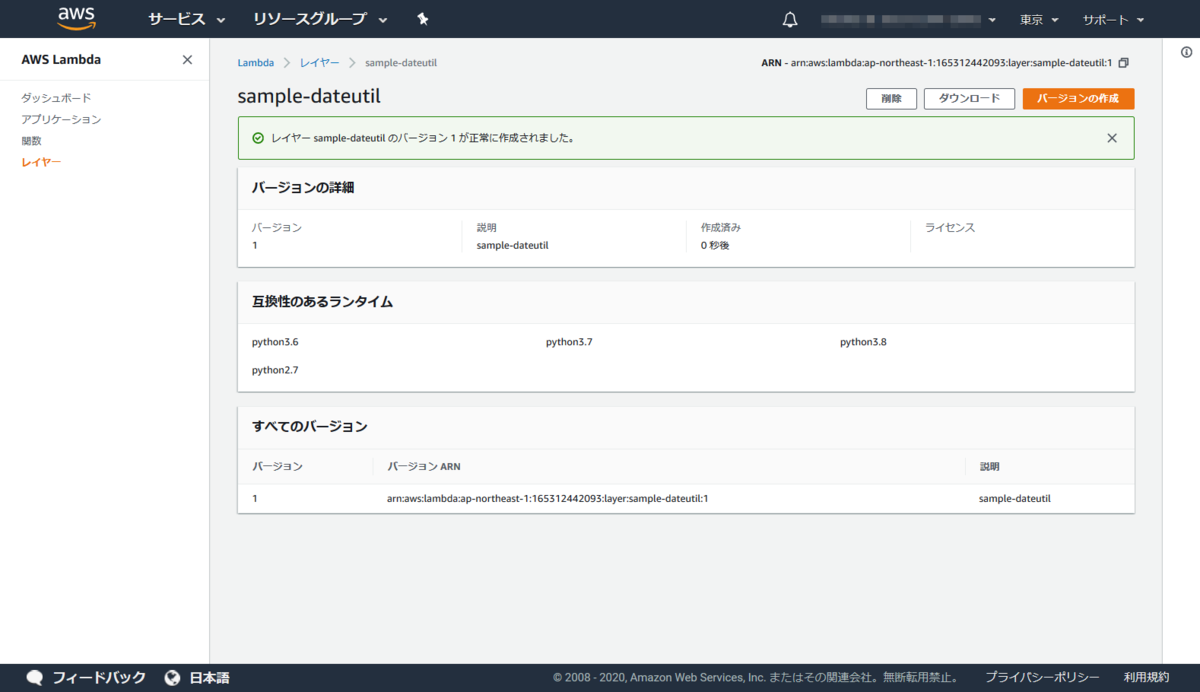The width and height of the screenshot is (1200, 692).
Task: Click the python3.7 runtime text
Action: click(x=569, y=342)
